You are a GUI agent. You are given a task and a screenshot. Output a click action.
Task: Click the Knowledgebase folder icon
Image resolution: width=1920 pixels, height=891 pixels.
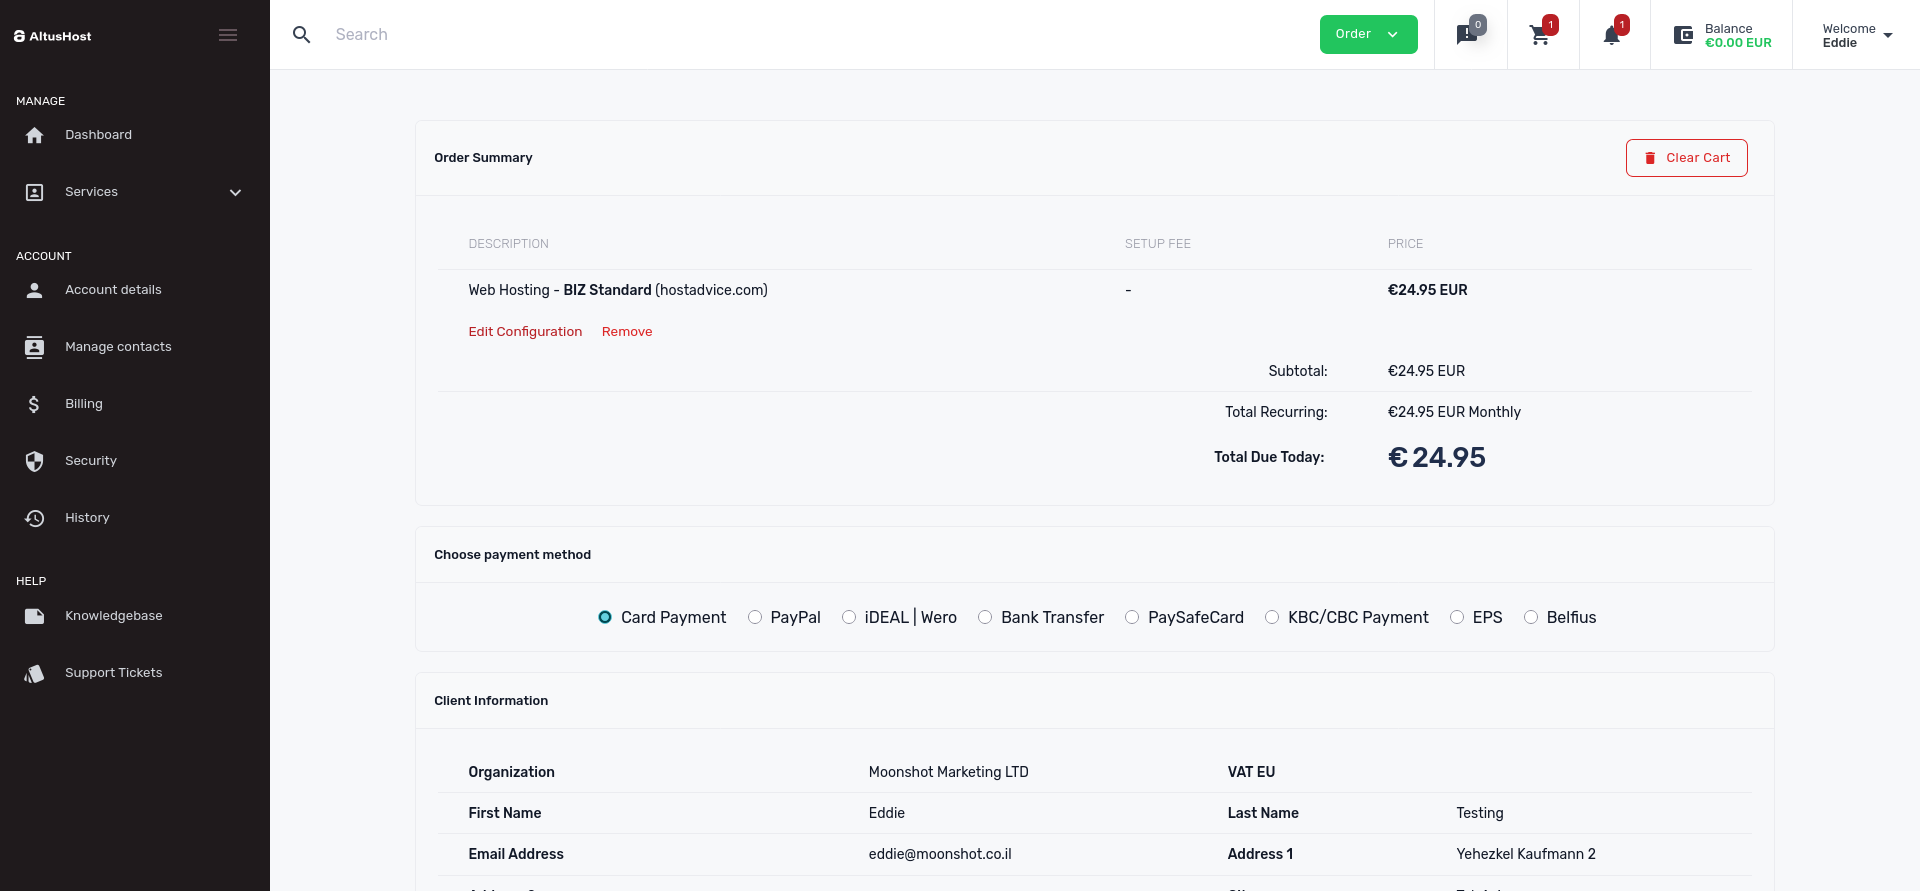35,616
